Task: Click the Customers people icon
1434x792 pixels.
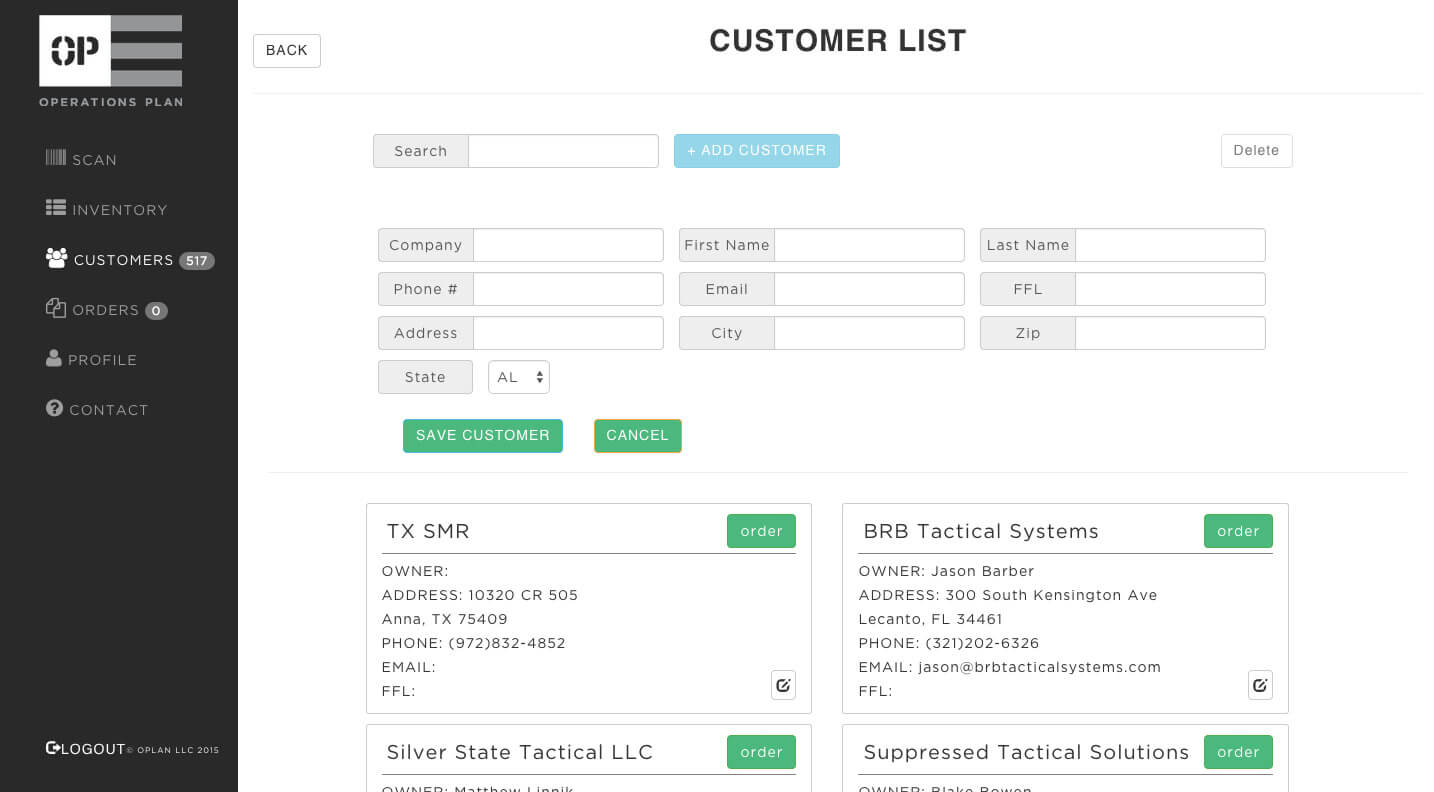Action: [57, 258]
